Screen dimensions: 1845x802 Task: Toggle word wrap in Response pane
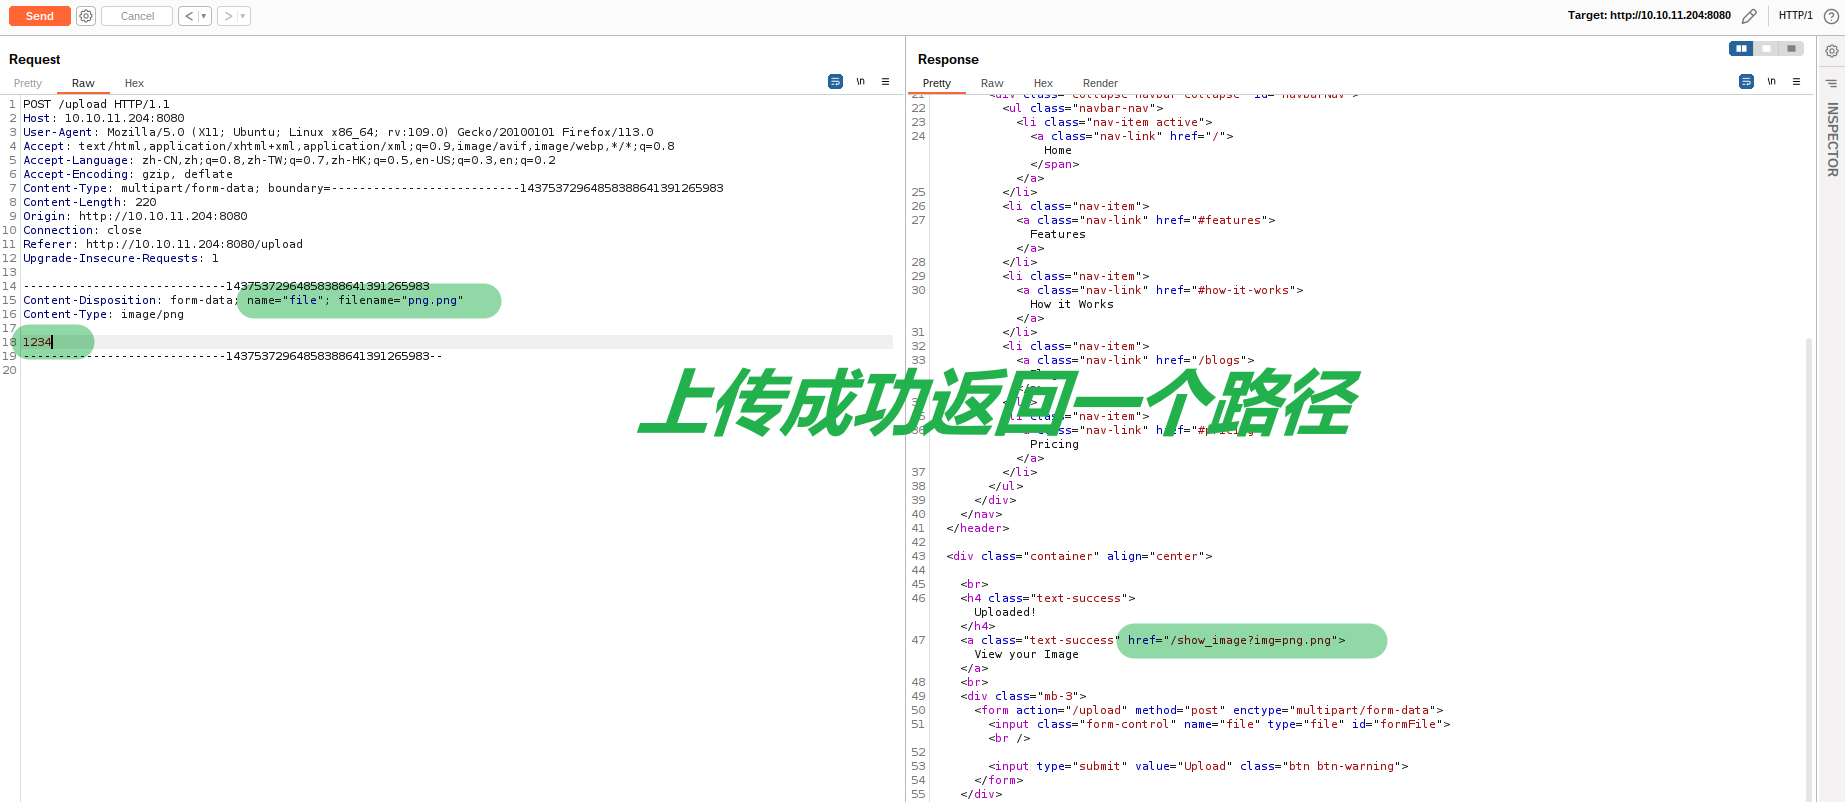pyautogui.click(x=1746, y=82)
